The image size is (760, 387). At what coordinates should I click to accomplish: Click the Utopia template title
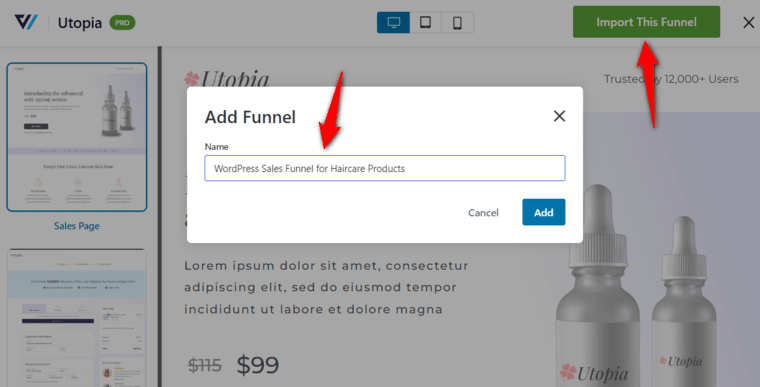coord(80,23)
